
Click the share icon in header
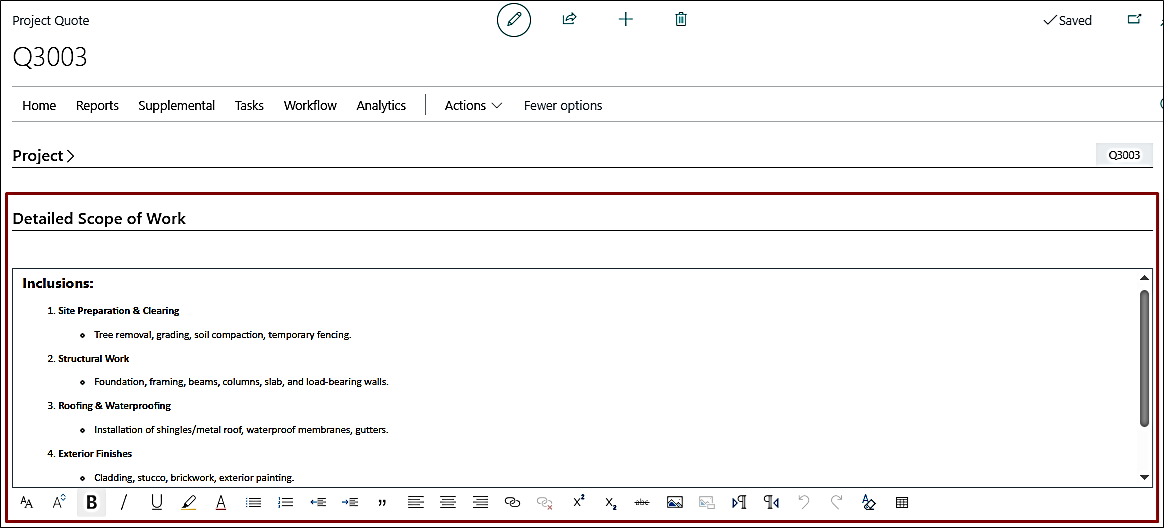coord(570,19)
